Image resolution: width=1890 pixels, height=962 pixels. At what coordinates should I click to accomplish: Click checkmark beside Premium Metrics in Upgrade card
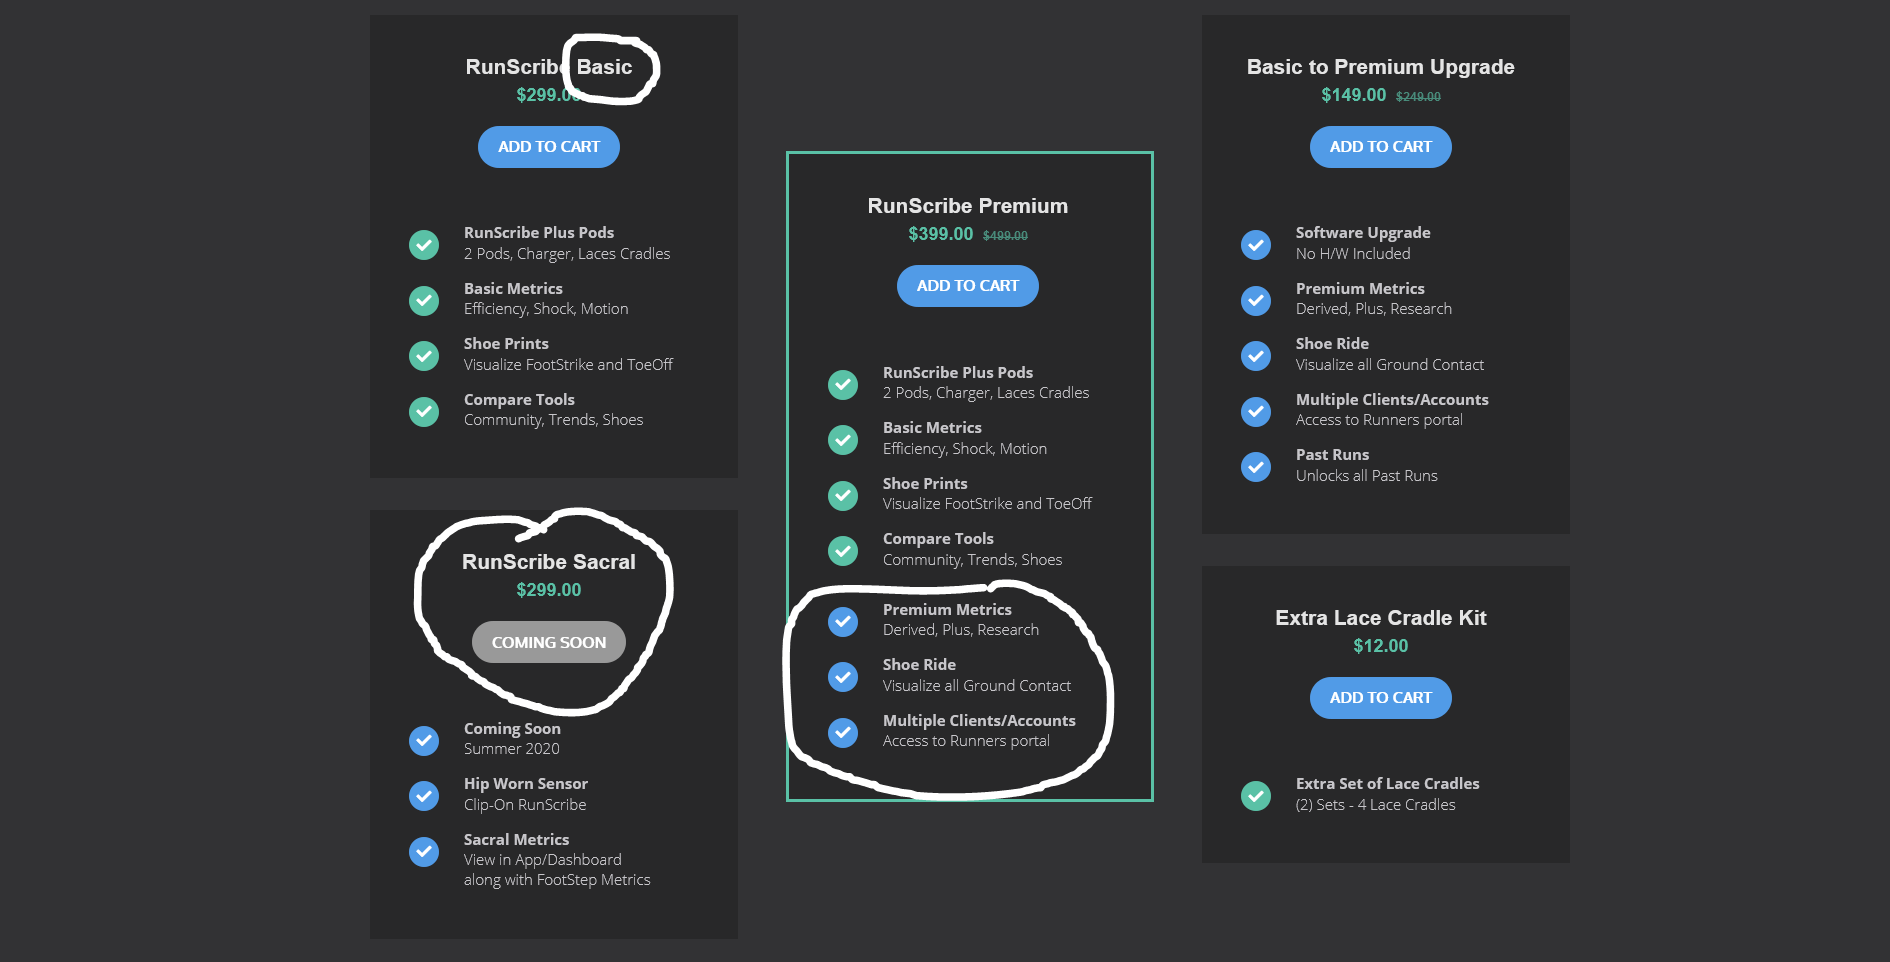(x=1256, y=300)
